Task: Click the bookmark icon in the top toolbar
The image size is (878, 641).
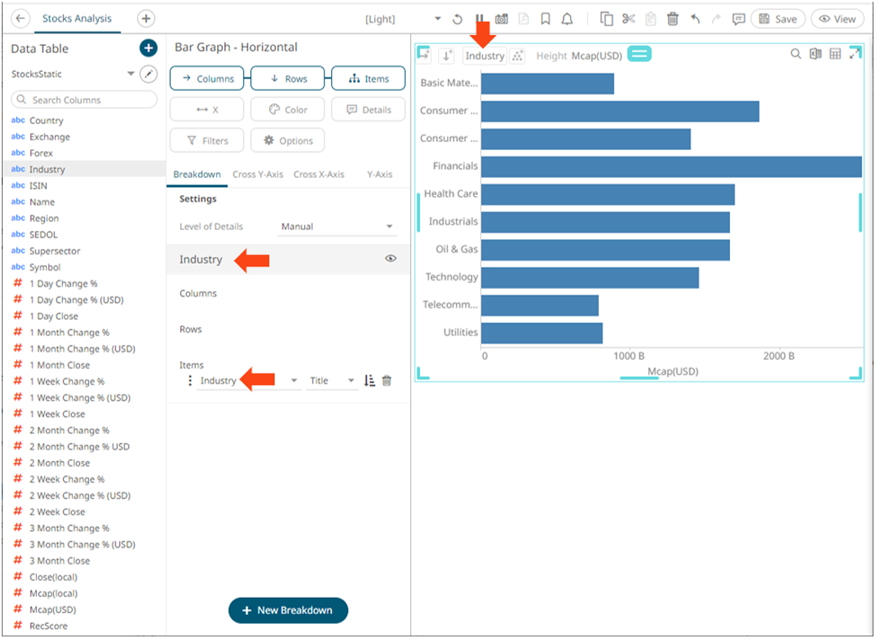Action: [x=545, y=19]
